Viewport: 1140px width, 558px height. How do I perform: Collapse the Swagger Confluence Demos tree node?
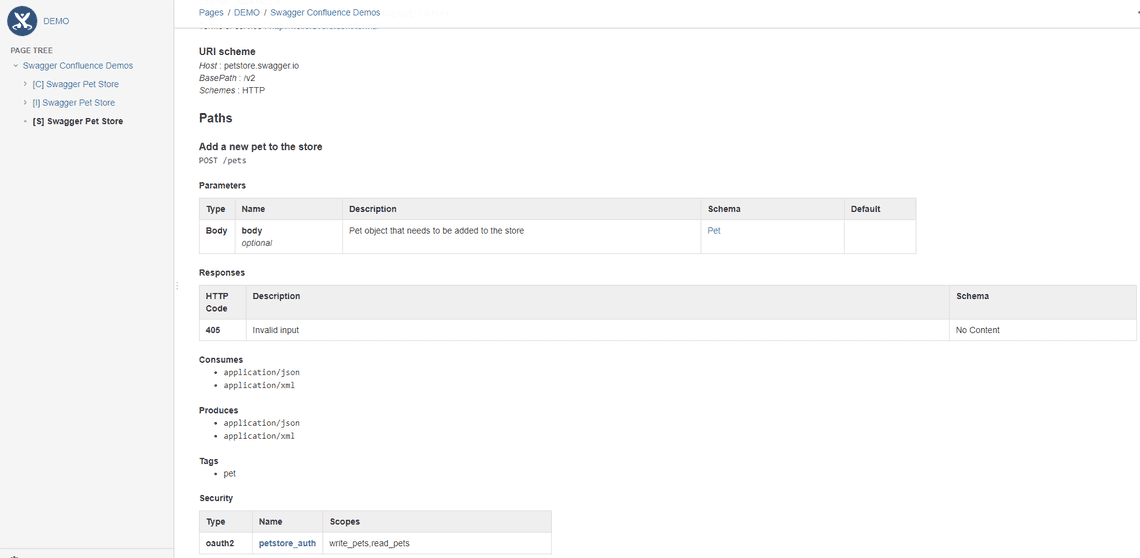(15, 66)
